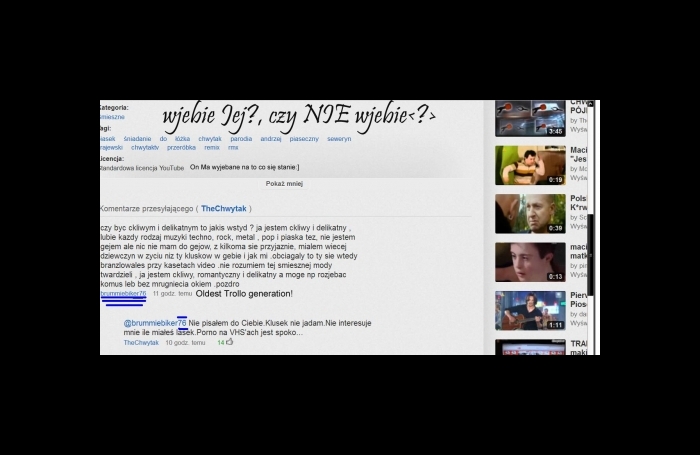Click the 'parodia' tag
The width and height of the screenshot is (700, 455).
point(241,138)
